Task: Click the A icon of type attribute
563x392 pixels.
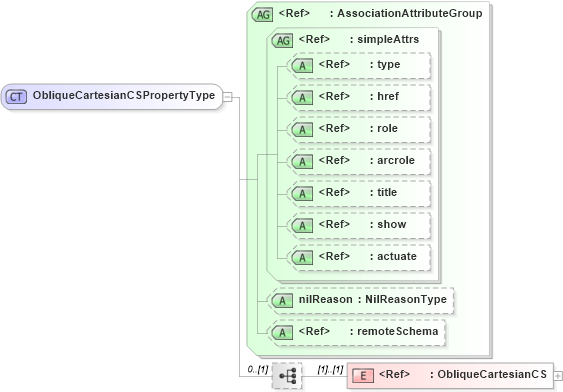Action: click(x=302, y=66)
